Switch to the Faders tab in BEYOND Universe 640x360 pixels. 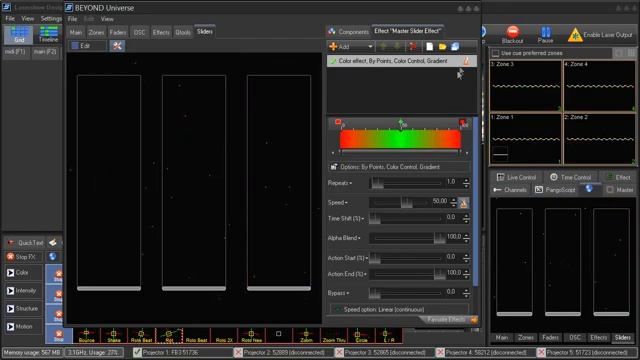pos(118,33)
